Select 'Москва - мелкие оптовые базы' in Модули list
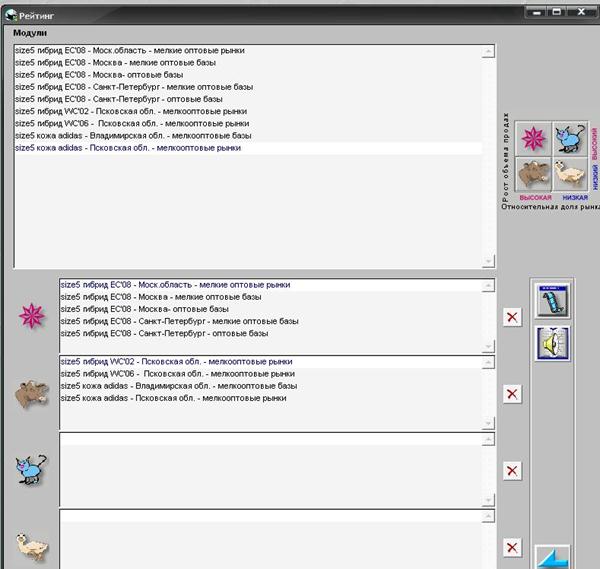600x569 pixels. (248, 63)
